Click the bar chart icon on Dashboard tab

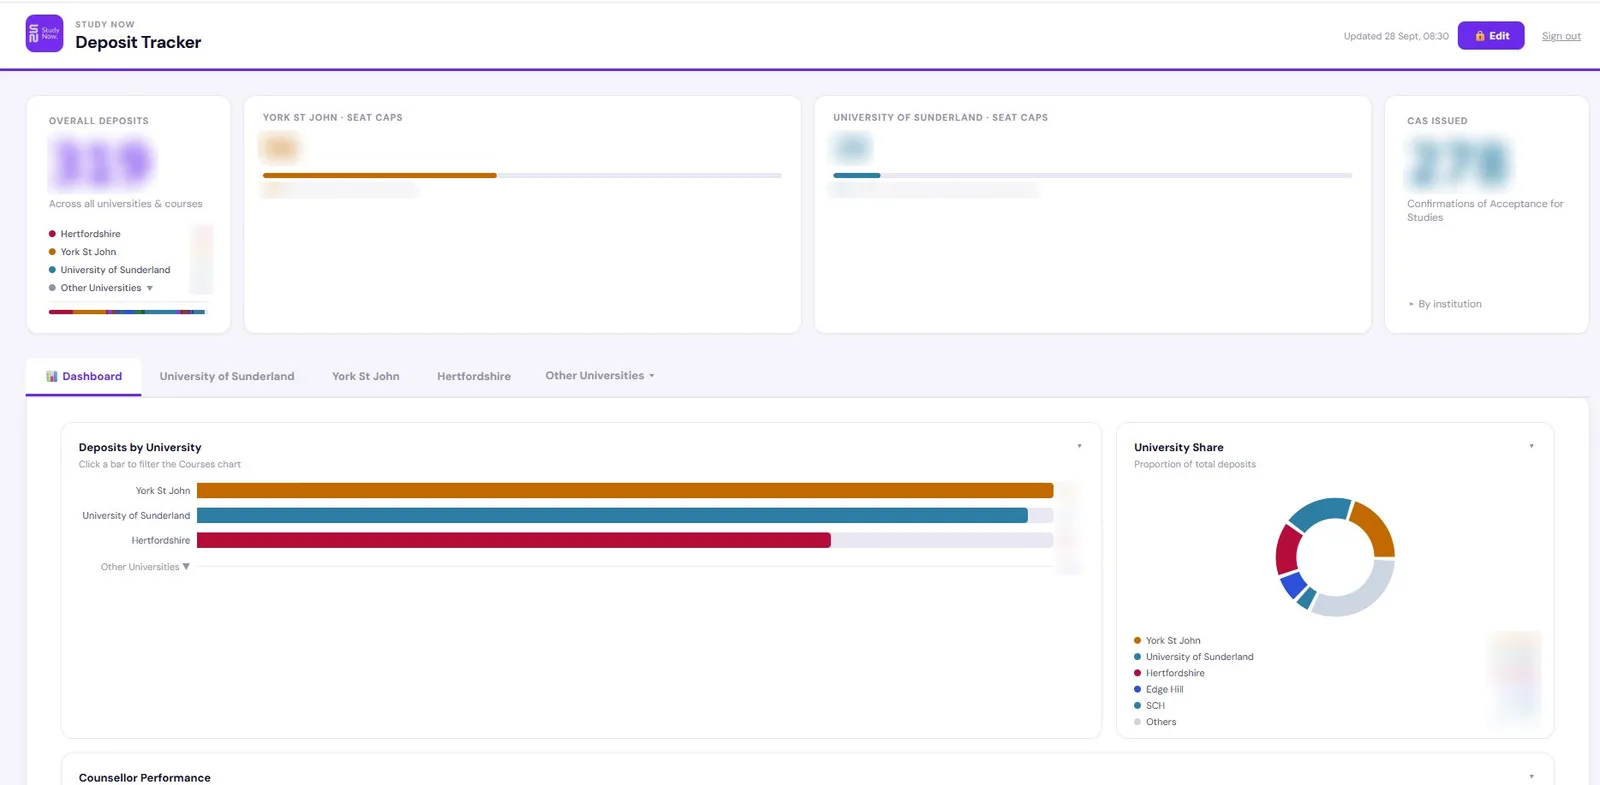(52, 377)
